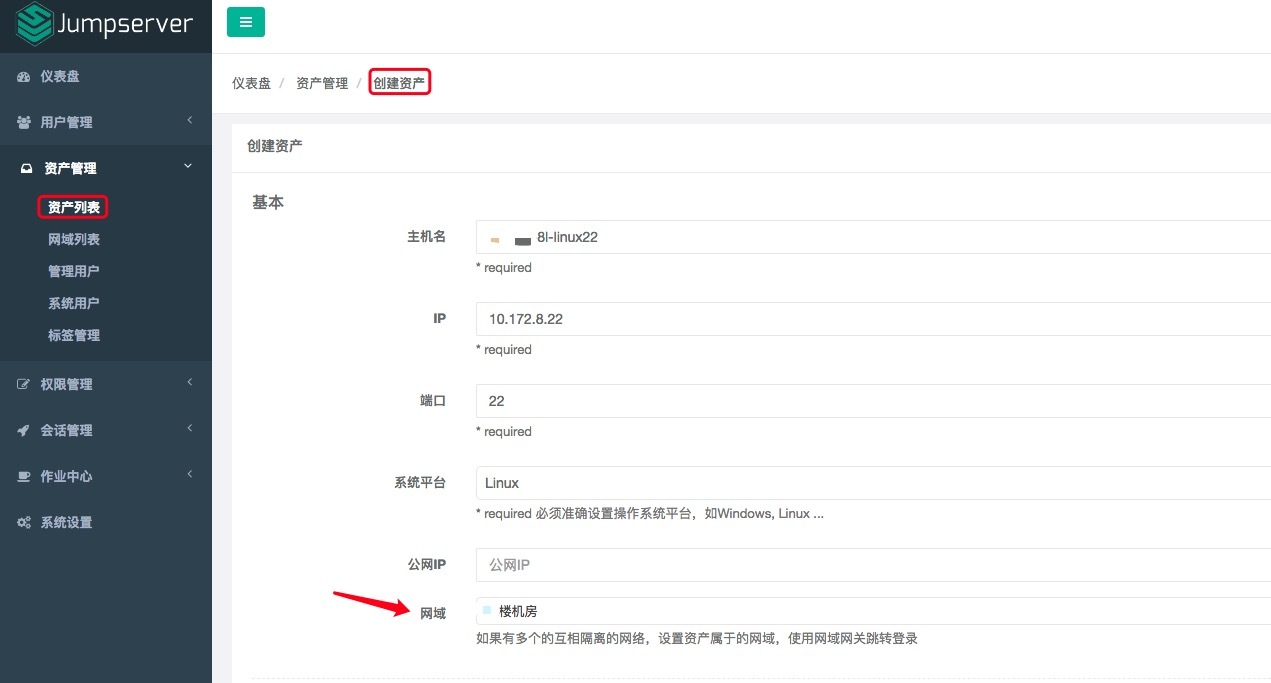Click into the 主机名 input field
Screen dimensions: 1271x683
(x=873, y=238)
